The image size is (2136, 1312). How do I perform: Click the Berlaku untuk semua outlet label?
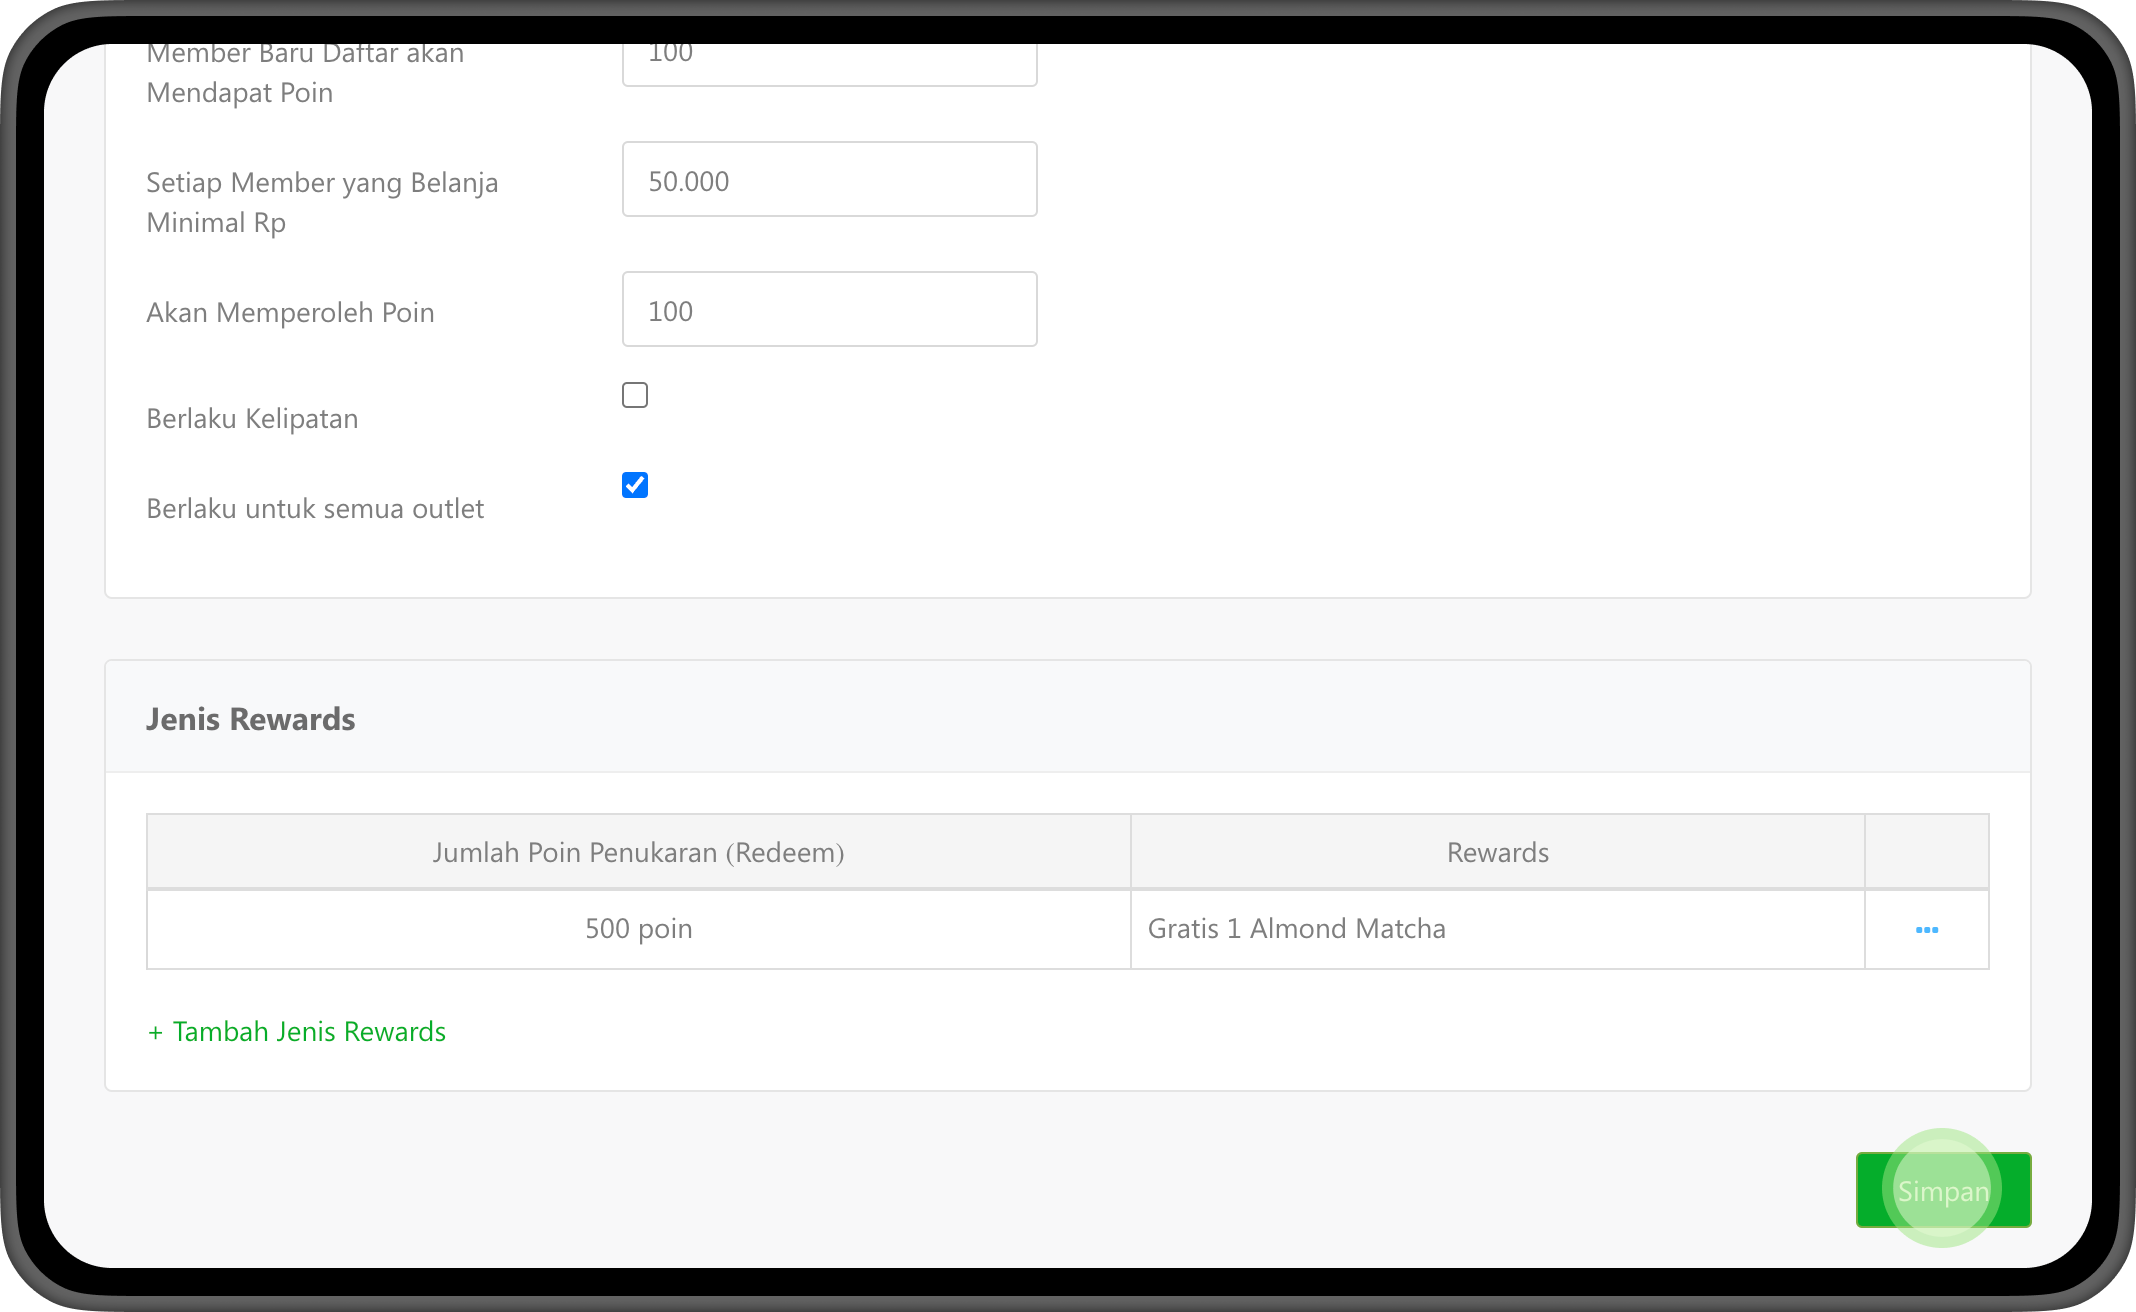click(315, 509)
